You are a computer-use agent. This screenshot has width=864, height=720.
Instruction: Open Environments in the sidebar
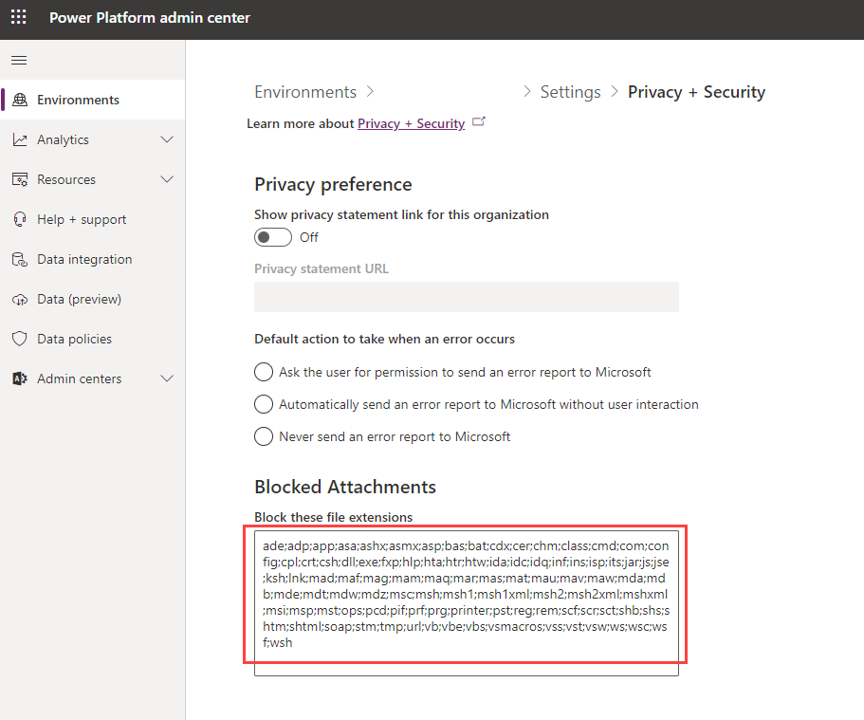click(x=93, y=100)
